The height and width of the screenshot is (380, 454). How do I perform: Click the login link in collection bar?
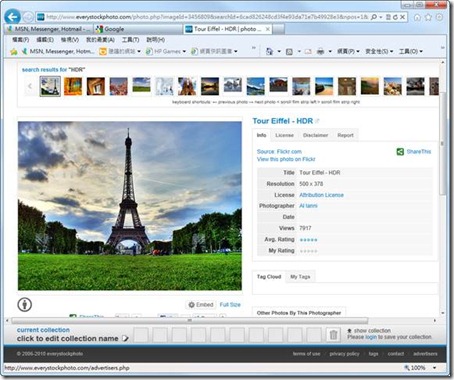coord(371,337)
